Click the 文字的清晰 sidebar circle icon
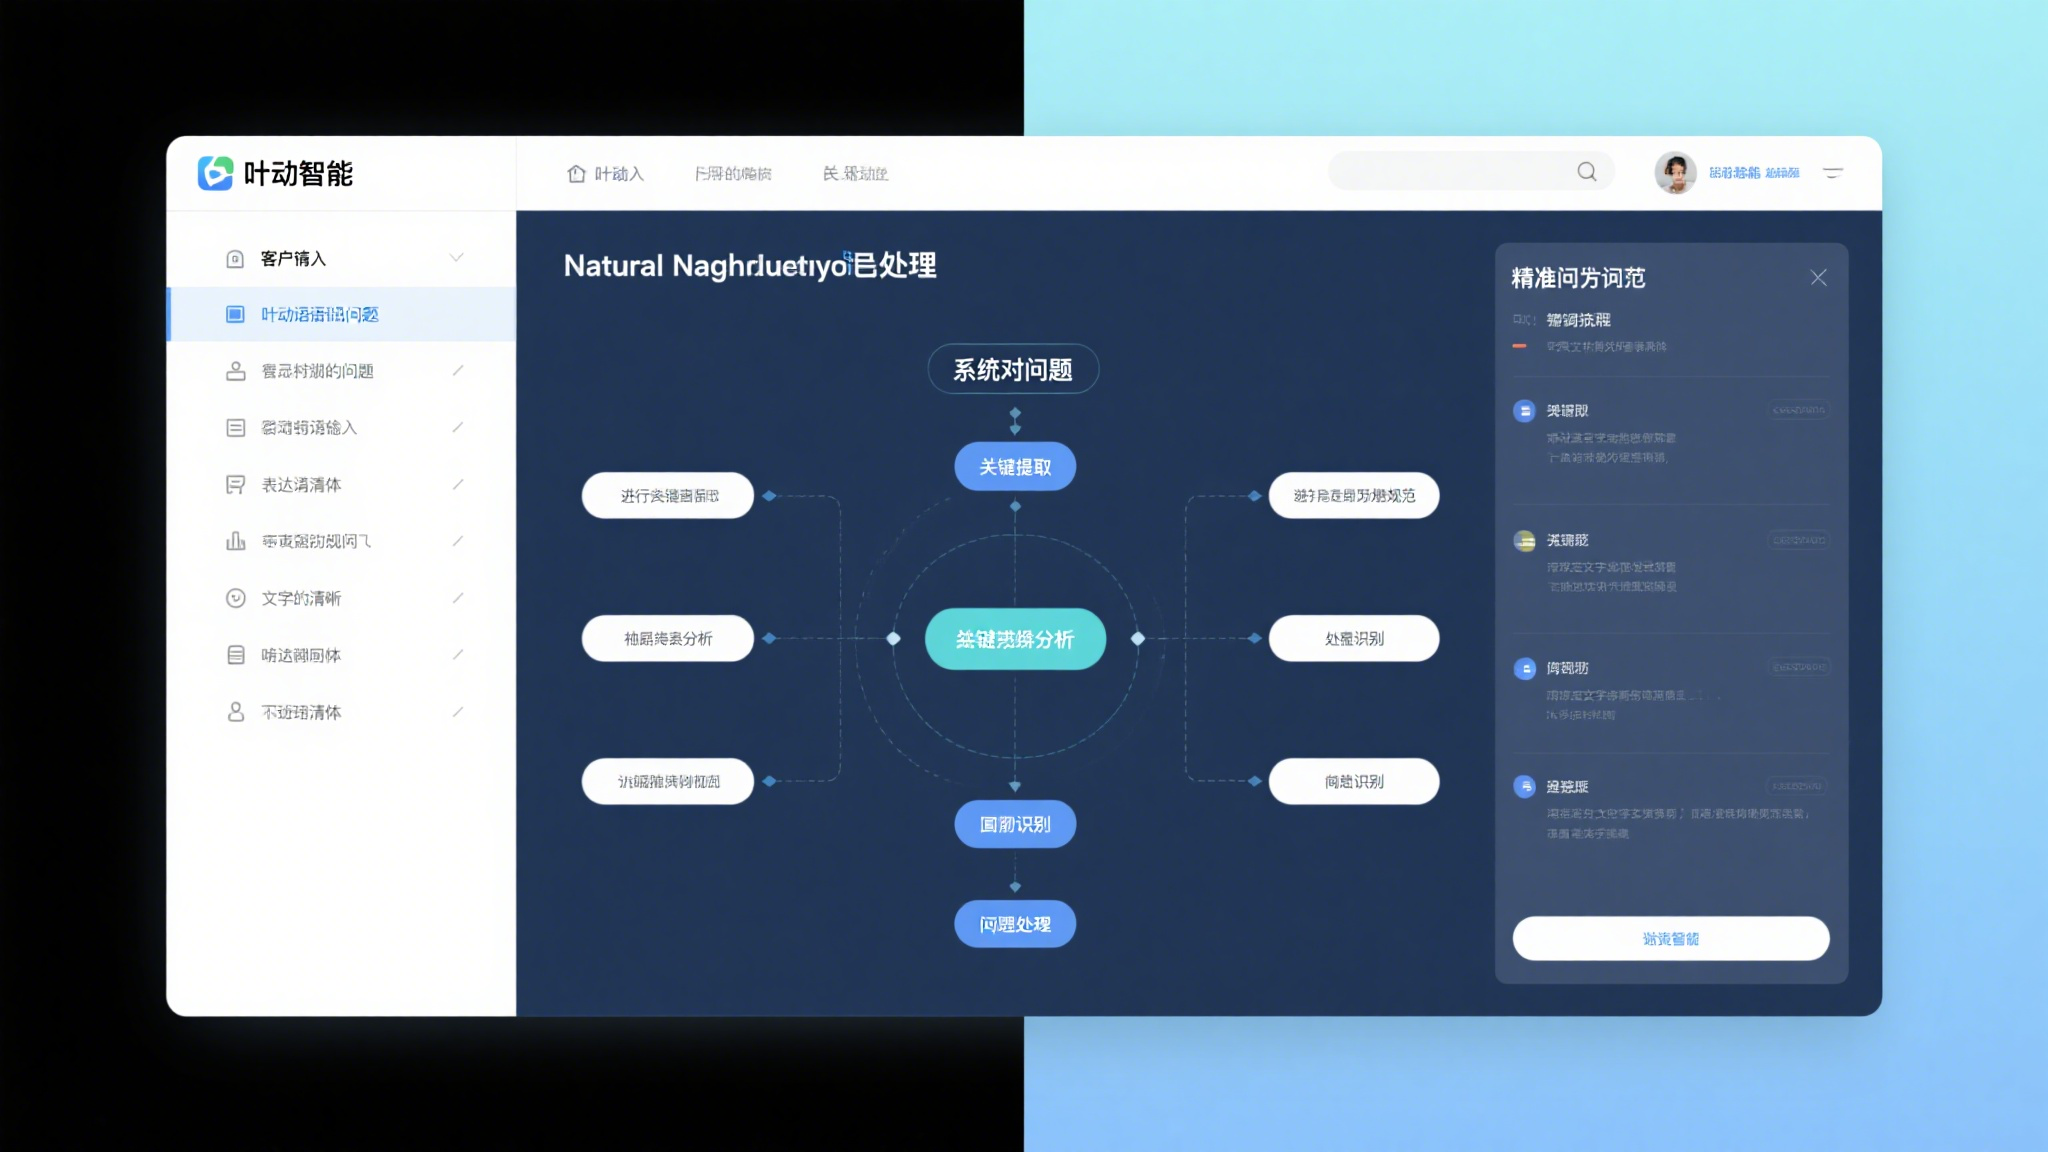Viewport: 2048px width, 1152px height. (236, 598)
